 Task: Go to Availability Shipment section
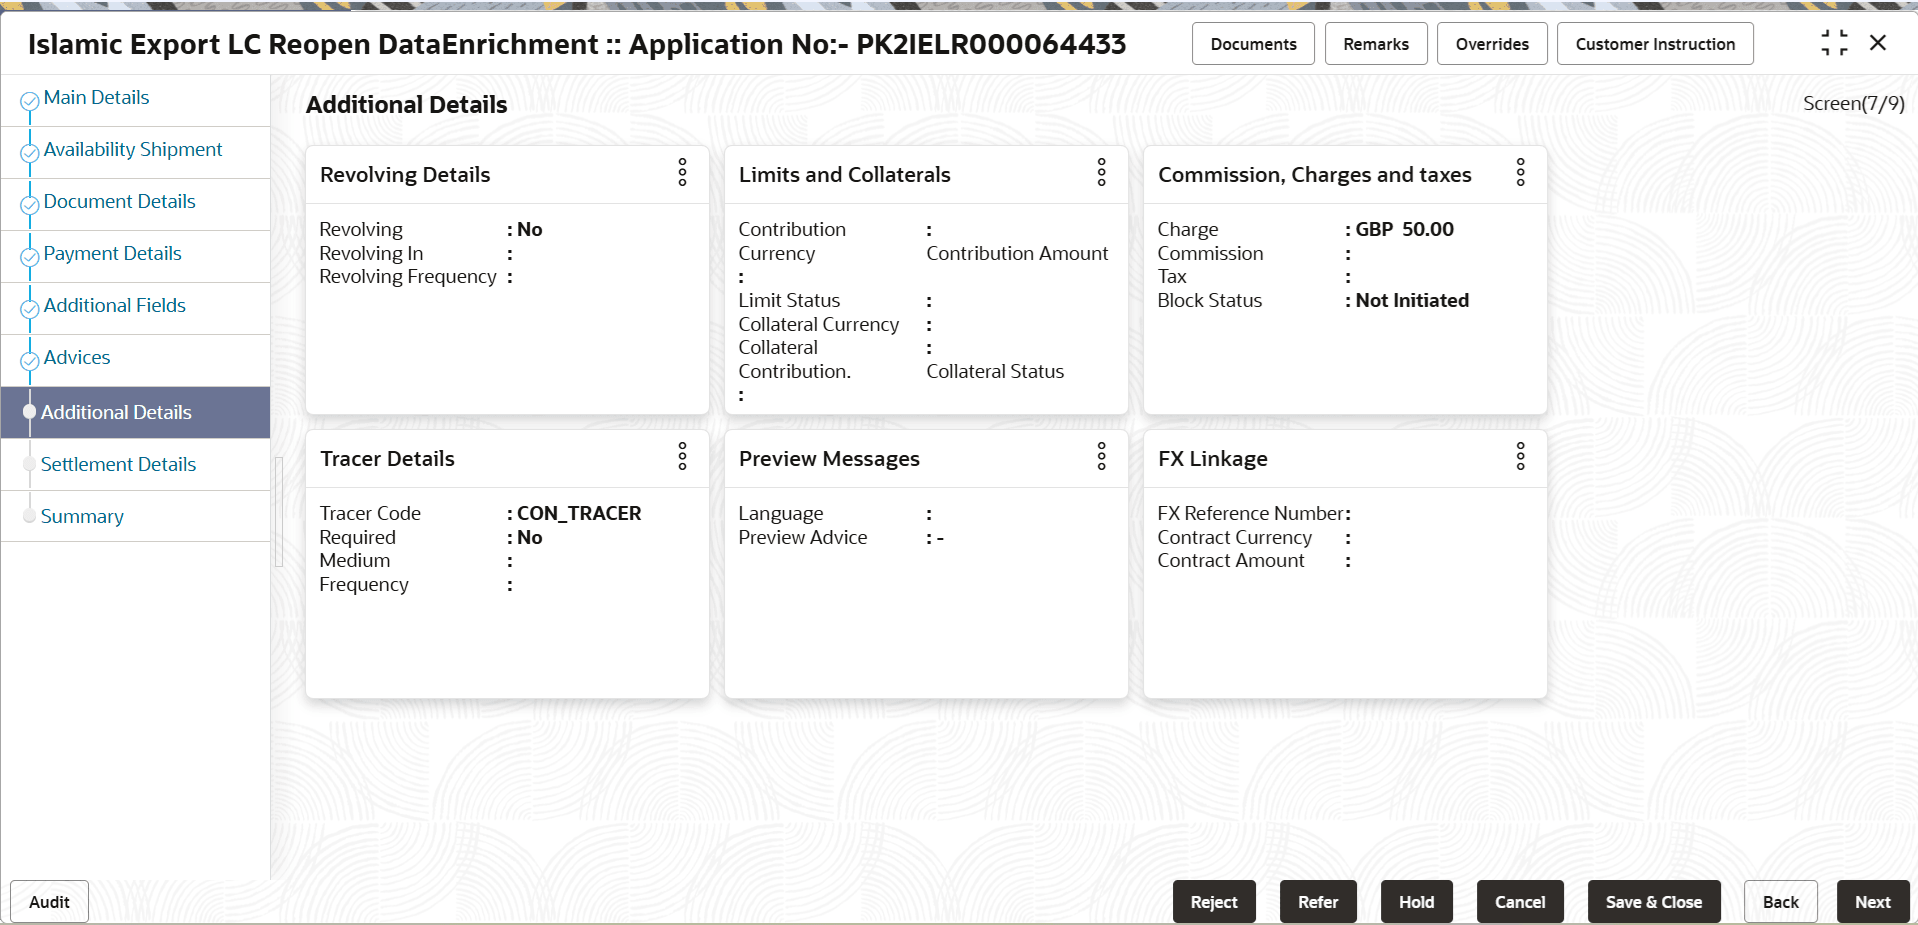point(133,149)
